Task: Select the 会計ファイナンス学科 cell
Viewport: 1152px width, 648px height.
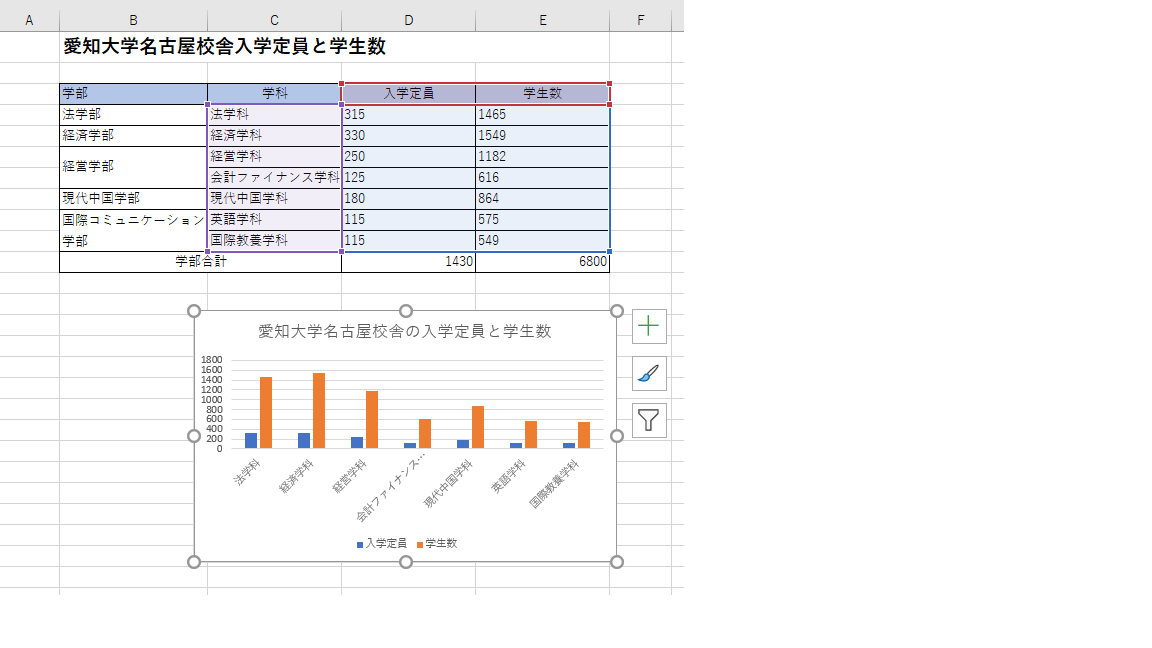Action: [274, 177]
